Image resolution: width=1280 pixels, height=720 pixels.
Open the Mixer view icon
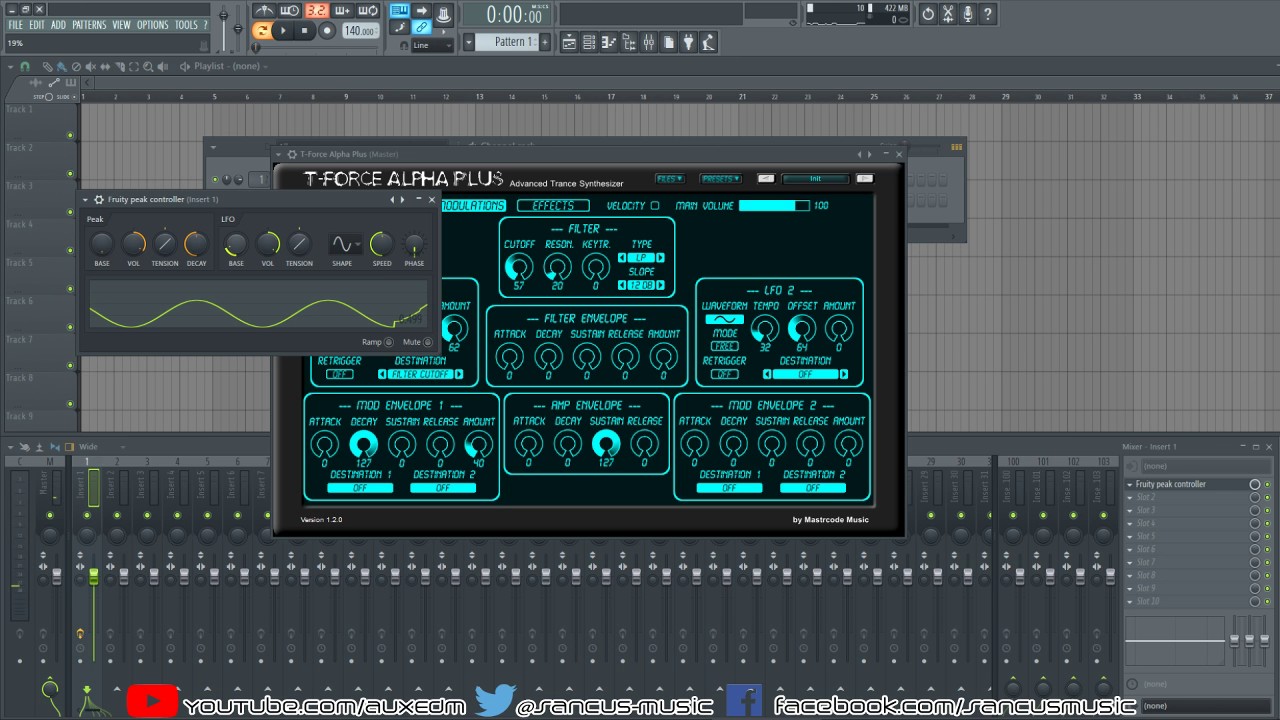pyautogui.click(x=648, y=42)
